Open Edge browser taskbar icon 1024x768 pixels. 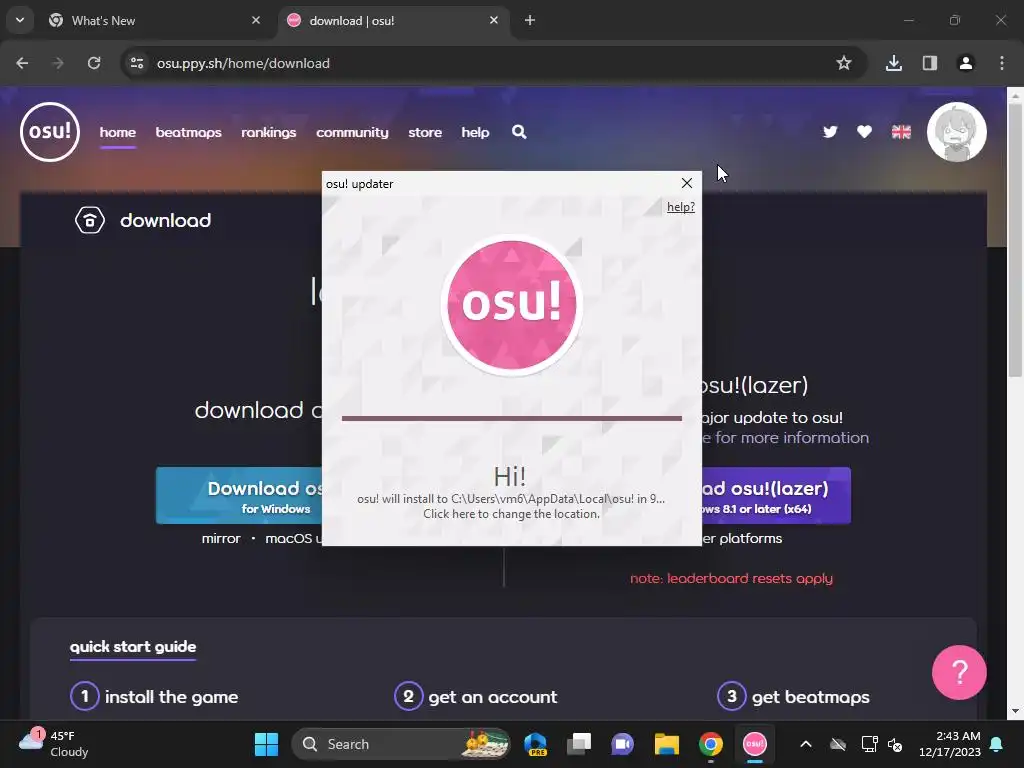pyautogui.click(x=536, y=744)
